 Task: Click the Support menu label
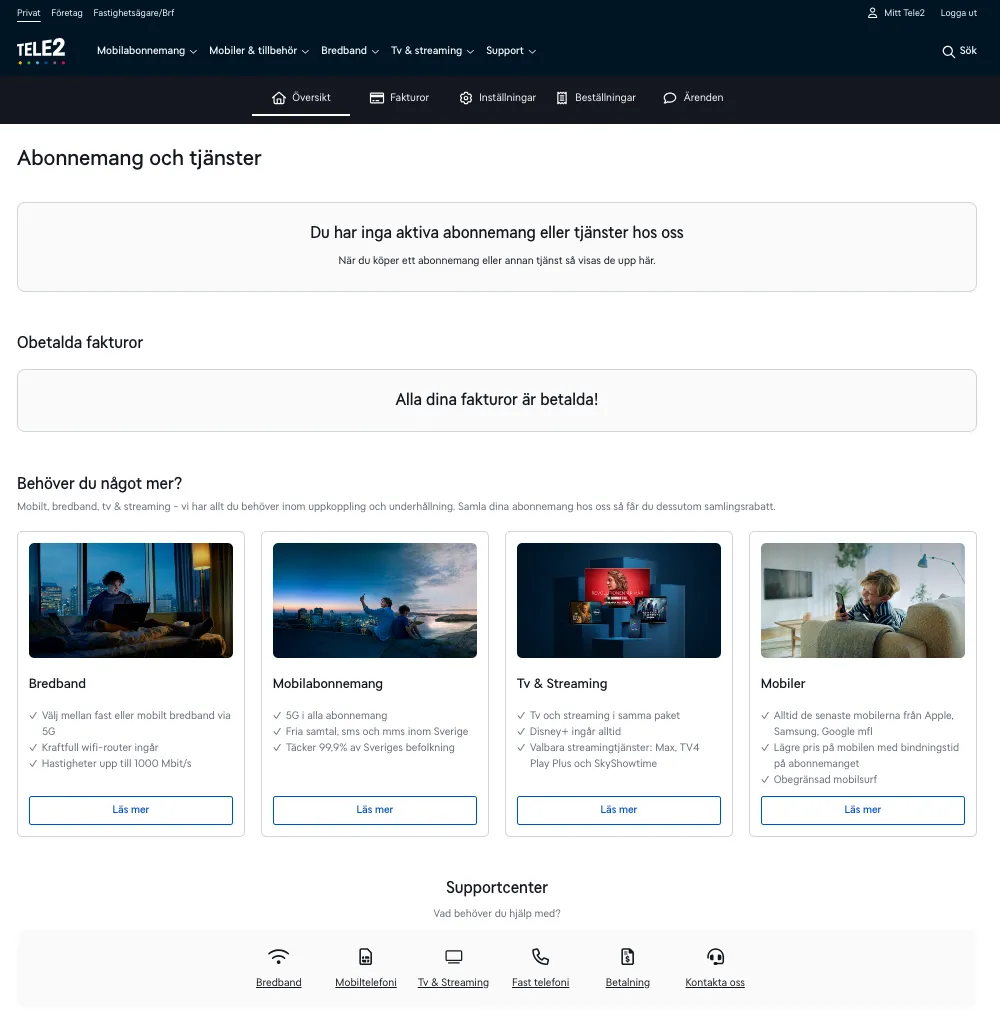point(505,51)
